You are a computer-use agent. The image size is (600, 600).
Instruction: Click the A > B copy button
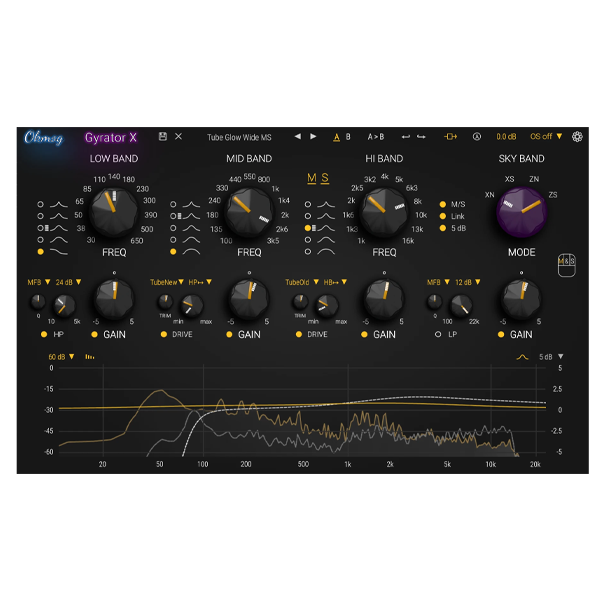pyautogui.click(x=375, y=136)
